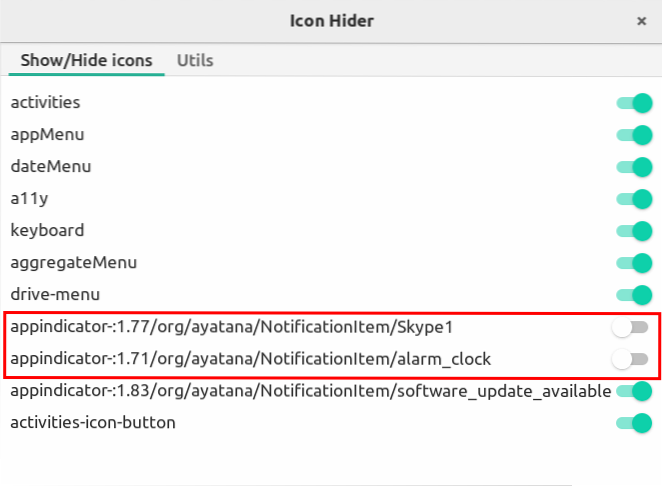662x486 pixels.
Task: Turn off the dateMenu toggle
Action: pos(633,166)
